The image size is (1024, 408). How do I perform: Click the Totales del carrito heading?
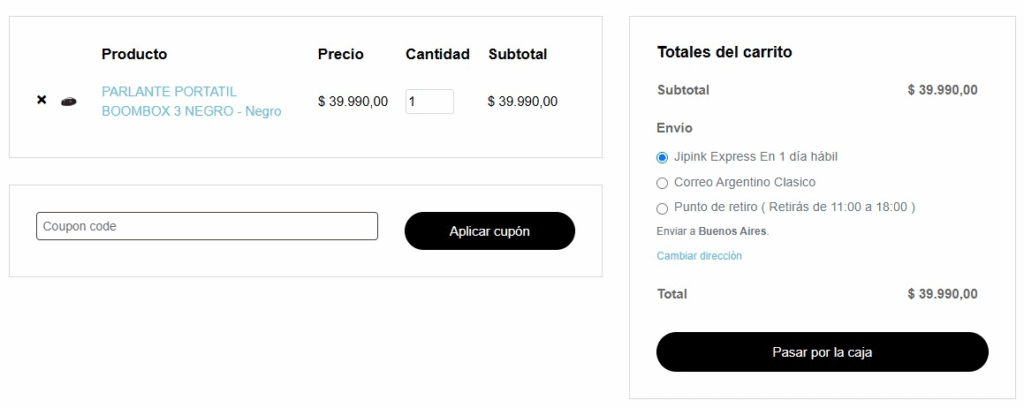[724, 52]
